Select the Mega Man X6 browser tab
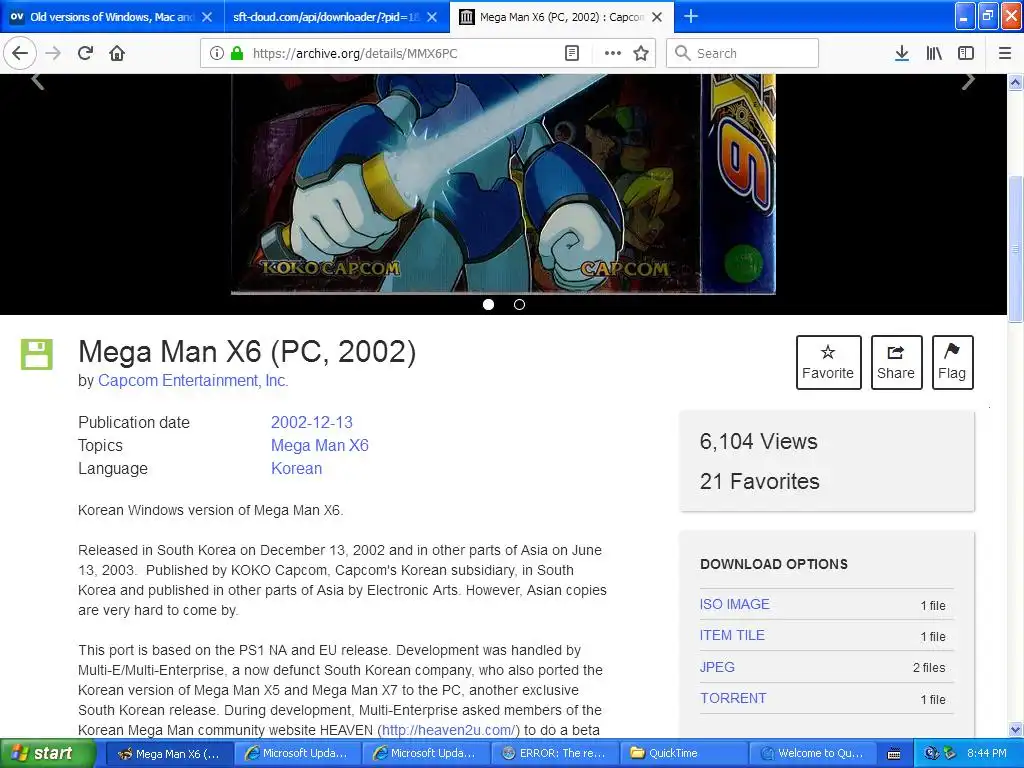This screenshot has height=768, width=1024. point(562,17)
